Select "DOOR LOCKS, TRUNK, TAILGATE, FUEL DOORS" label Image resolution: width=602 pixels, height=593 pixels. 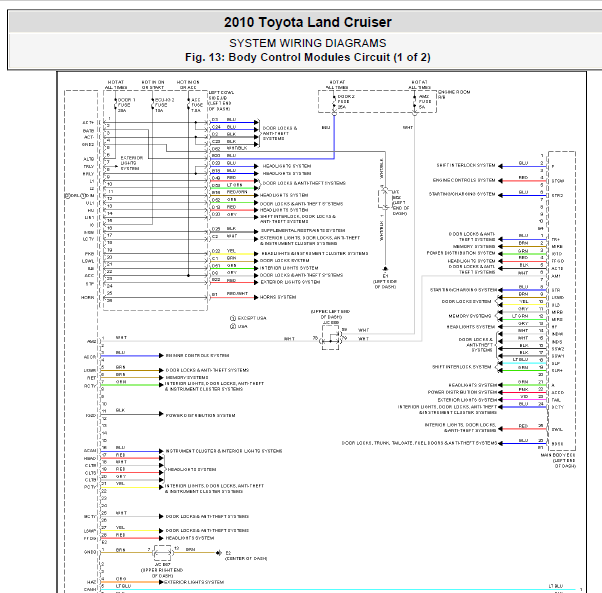coord(419,443)
